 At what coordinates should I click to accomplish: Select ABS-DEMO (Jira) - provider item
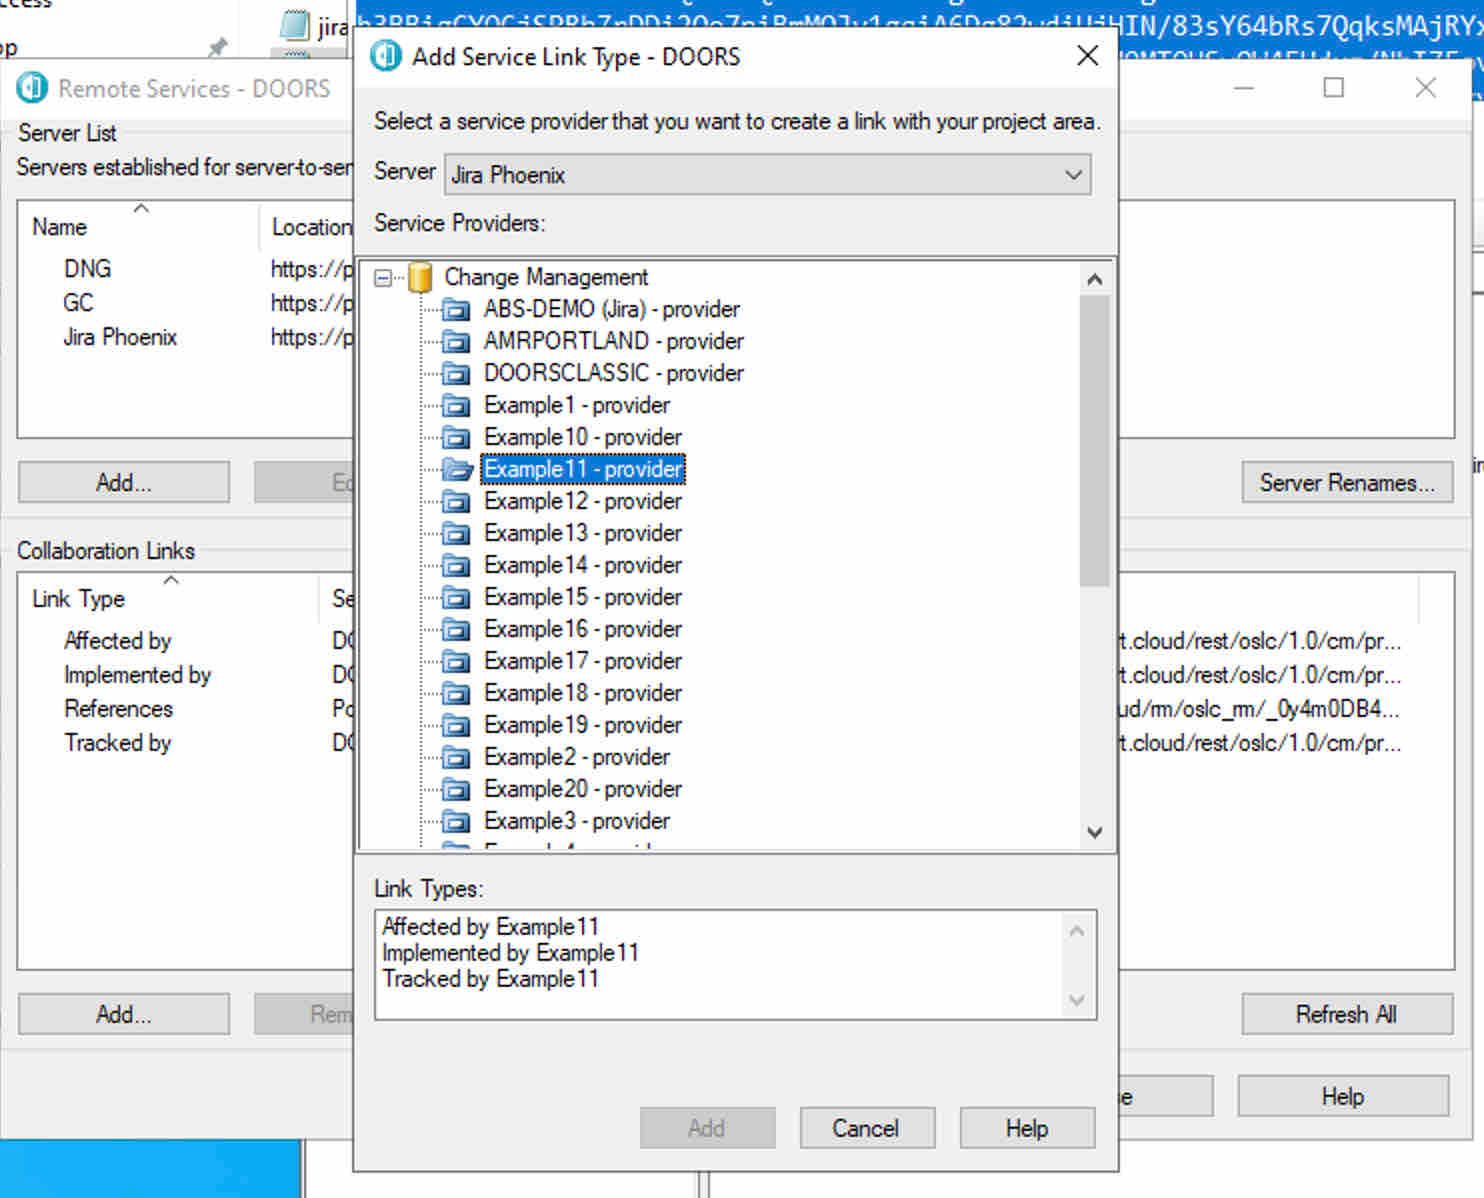point(612,309)
